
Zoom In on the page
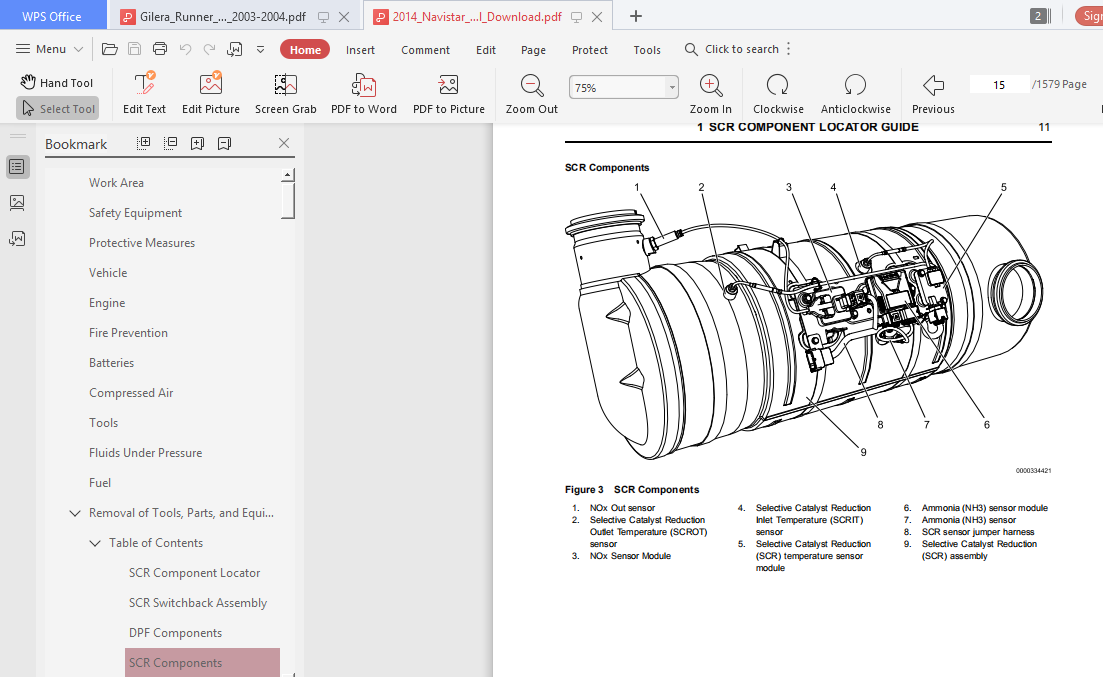point(710,93)
